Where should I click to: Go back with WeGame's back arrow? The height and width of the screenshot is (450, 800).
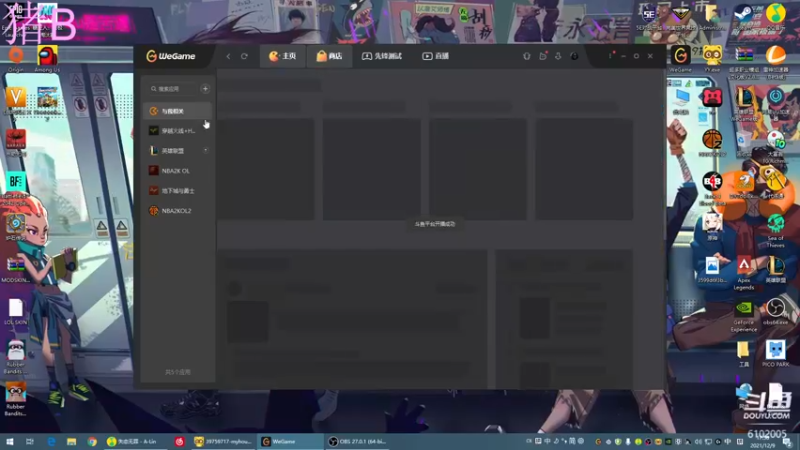coord(228,56)
